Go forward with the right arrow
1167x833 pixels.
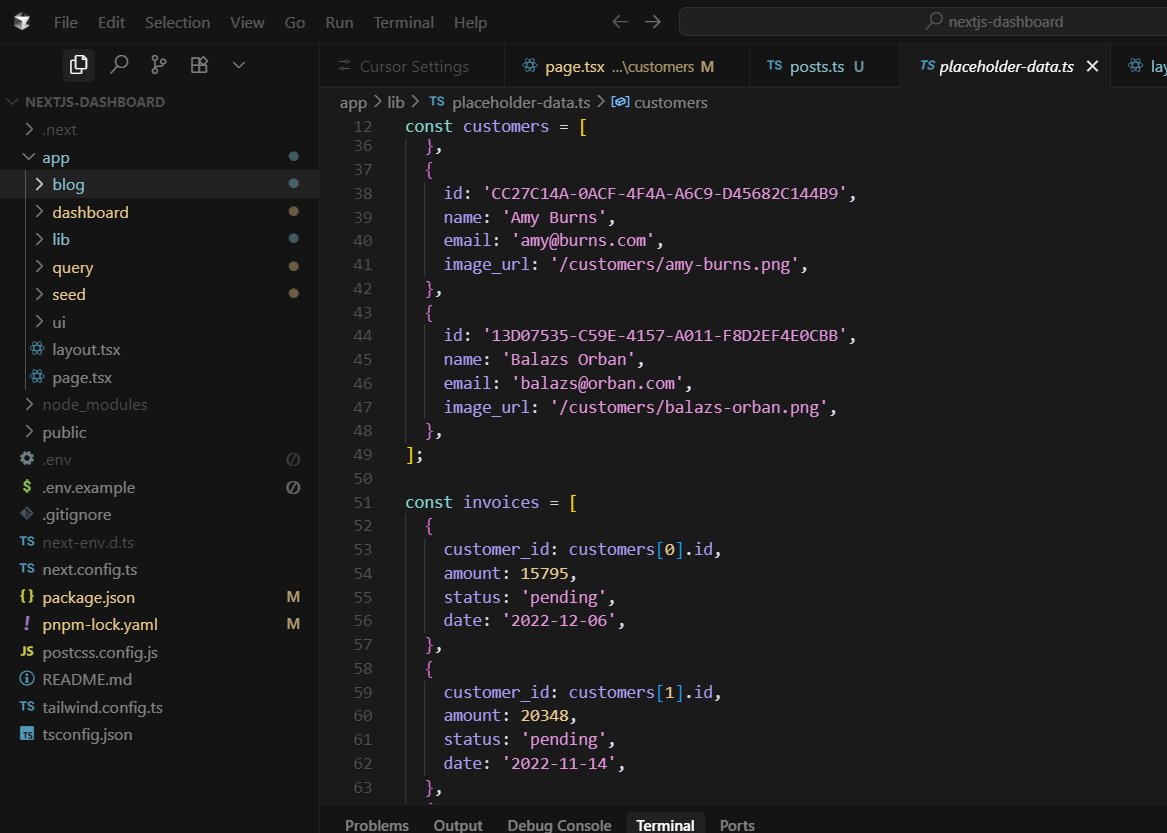pyautogui.click(x=653, y=22)
